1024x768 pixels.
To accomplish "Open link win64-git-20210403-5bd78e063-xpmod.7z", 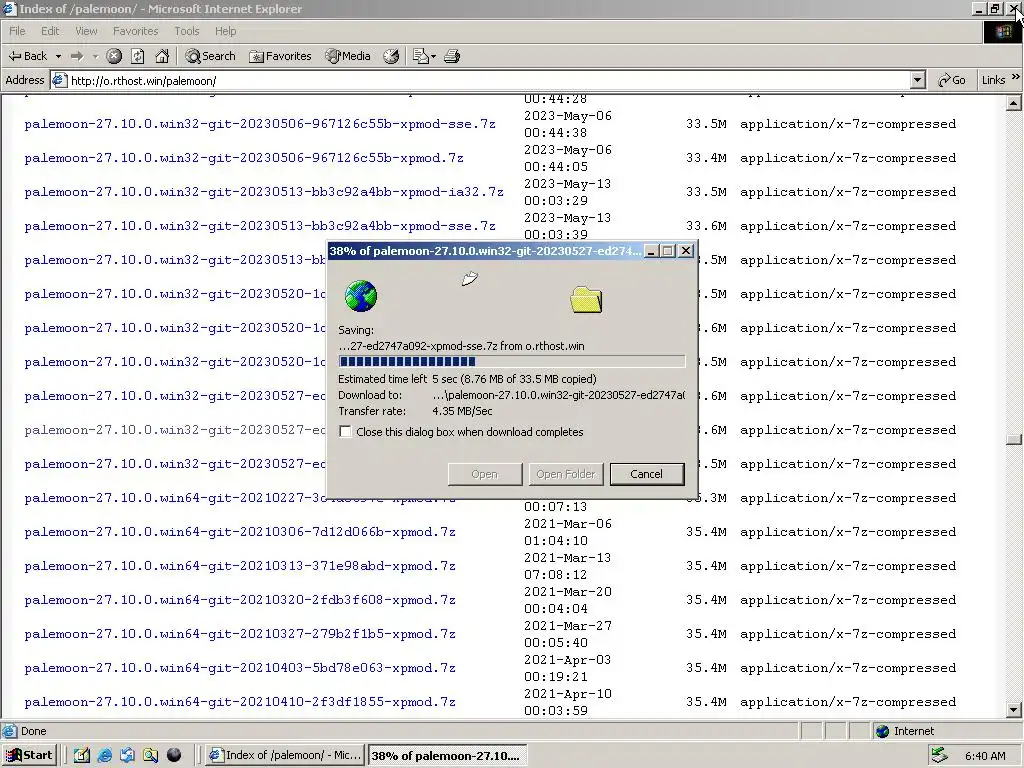I will tap(240, 668).
